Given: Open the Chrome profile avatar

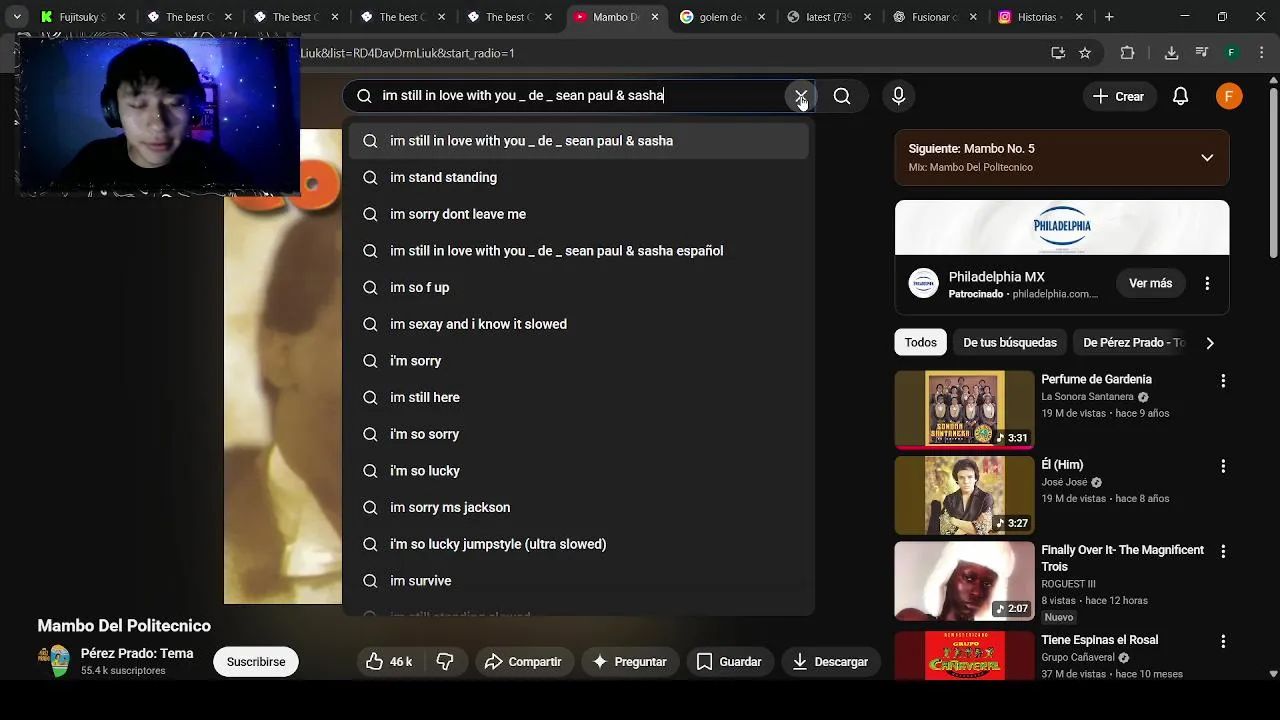Looking at the screenshot, I should tap(1232, 53).
